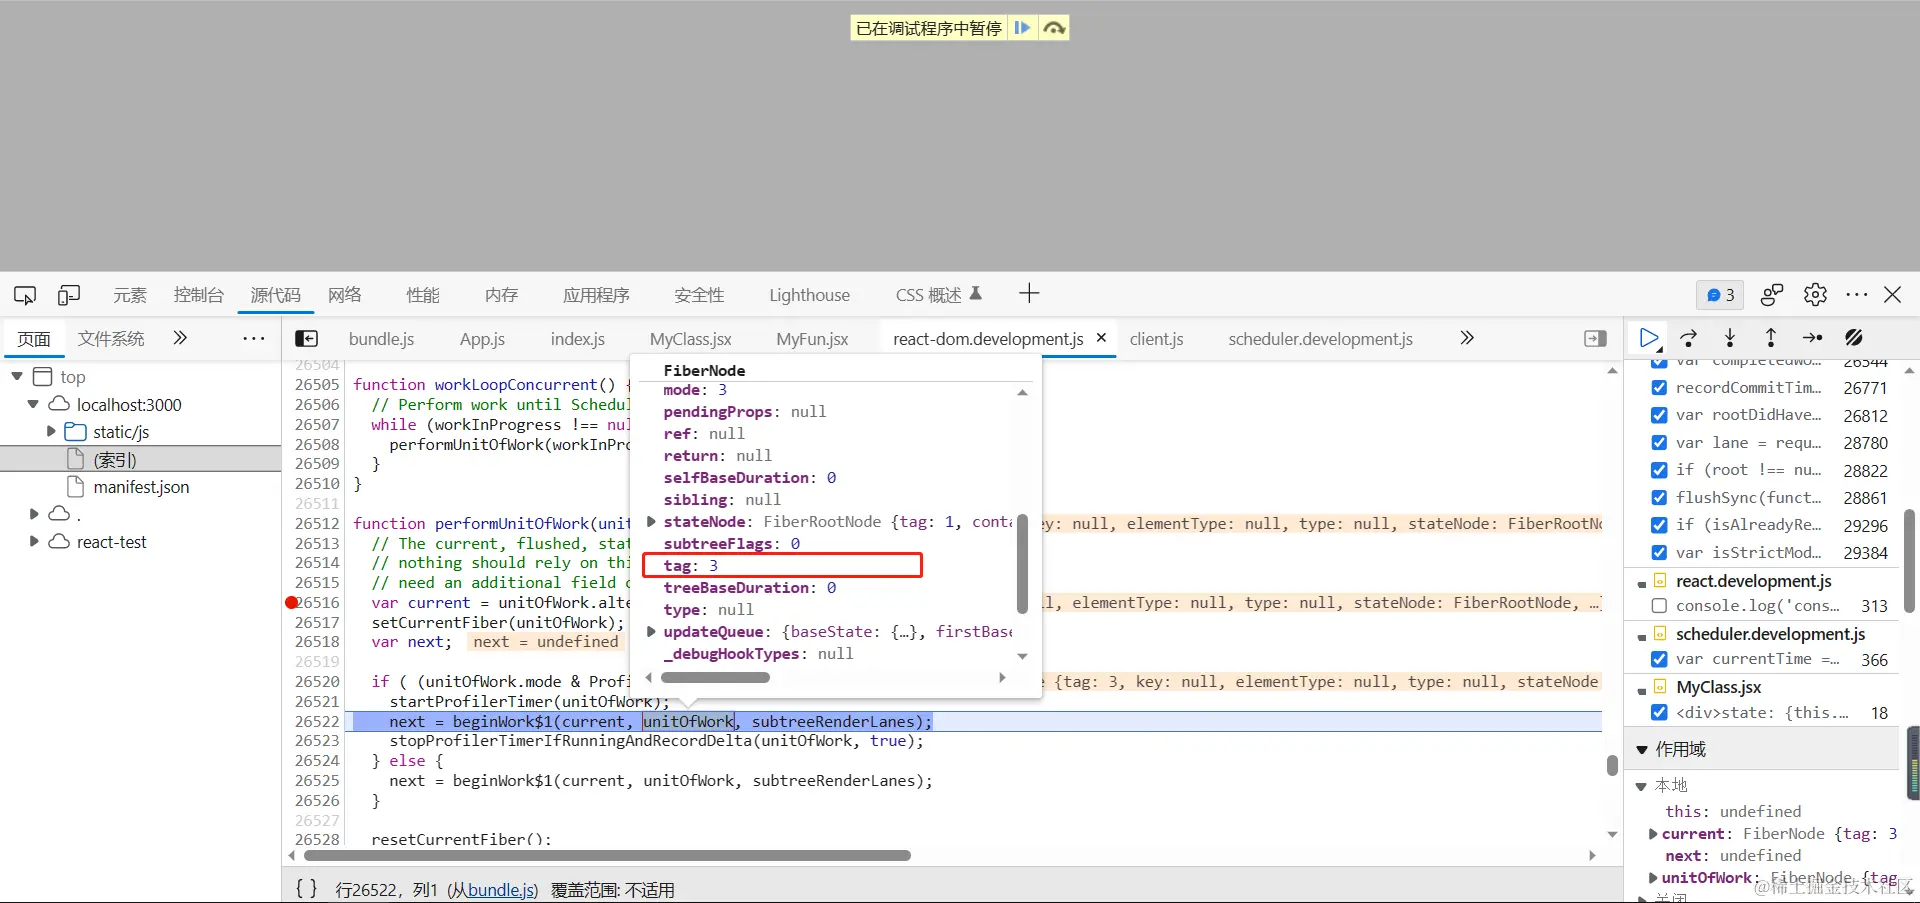Select the 文件系统 navigator tab
This screenshot has width=1920, height=903.
tap(111, 339)
